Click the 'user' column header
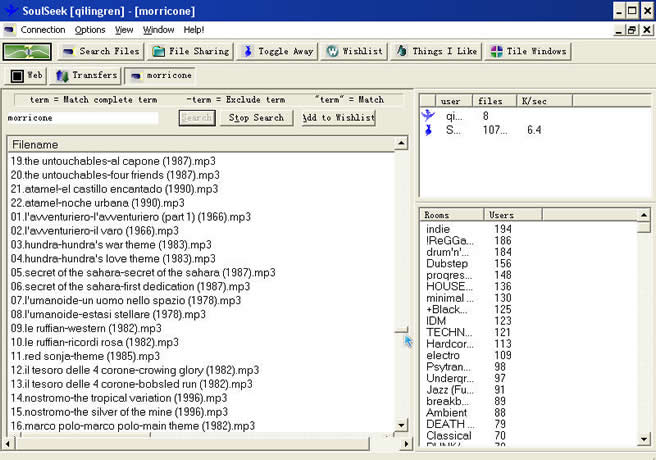This screenshot has height=460, width=656. click(x=454, y=101)
